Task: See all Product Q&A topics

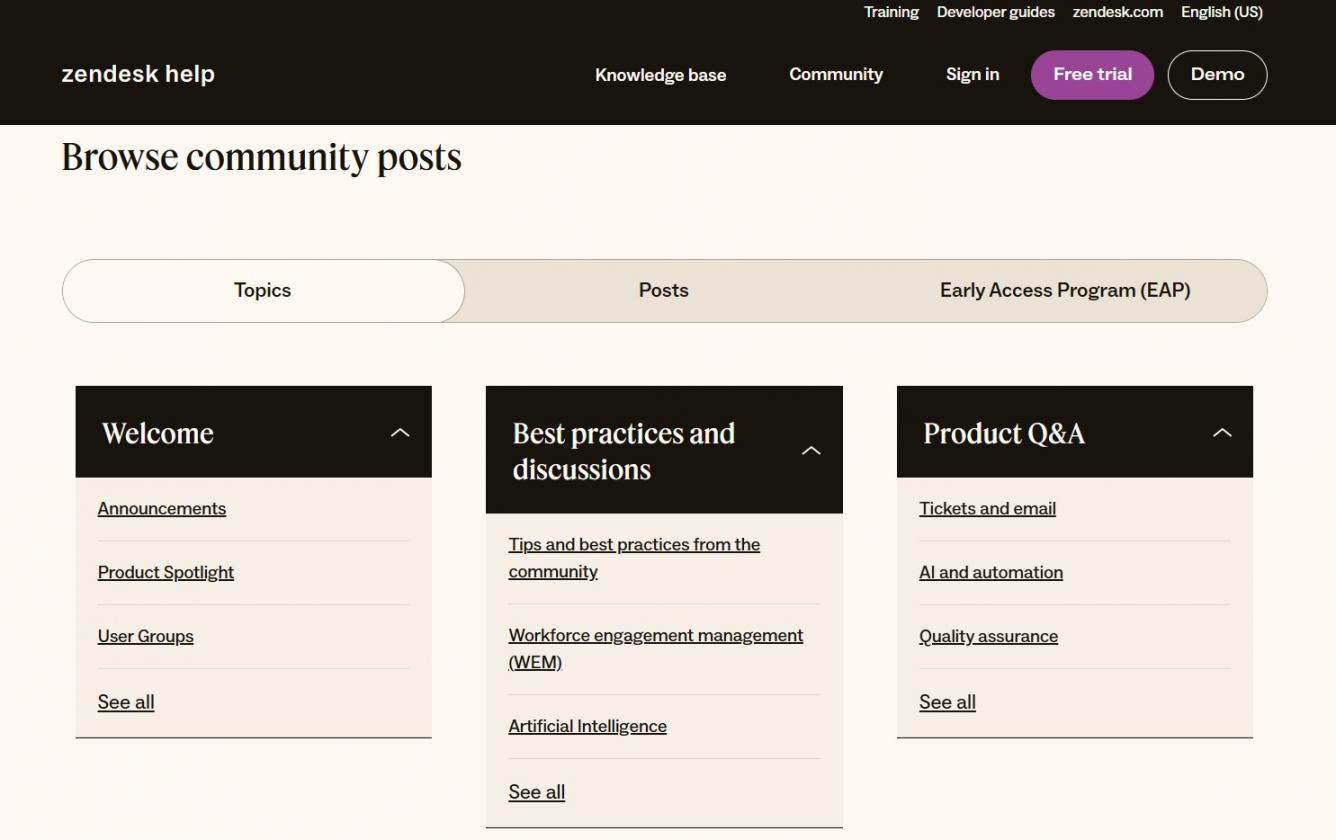Action: [x=948, y=702]
